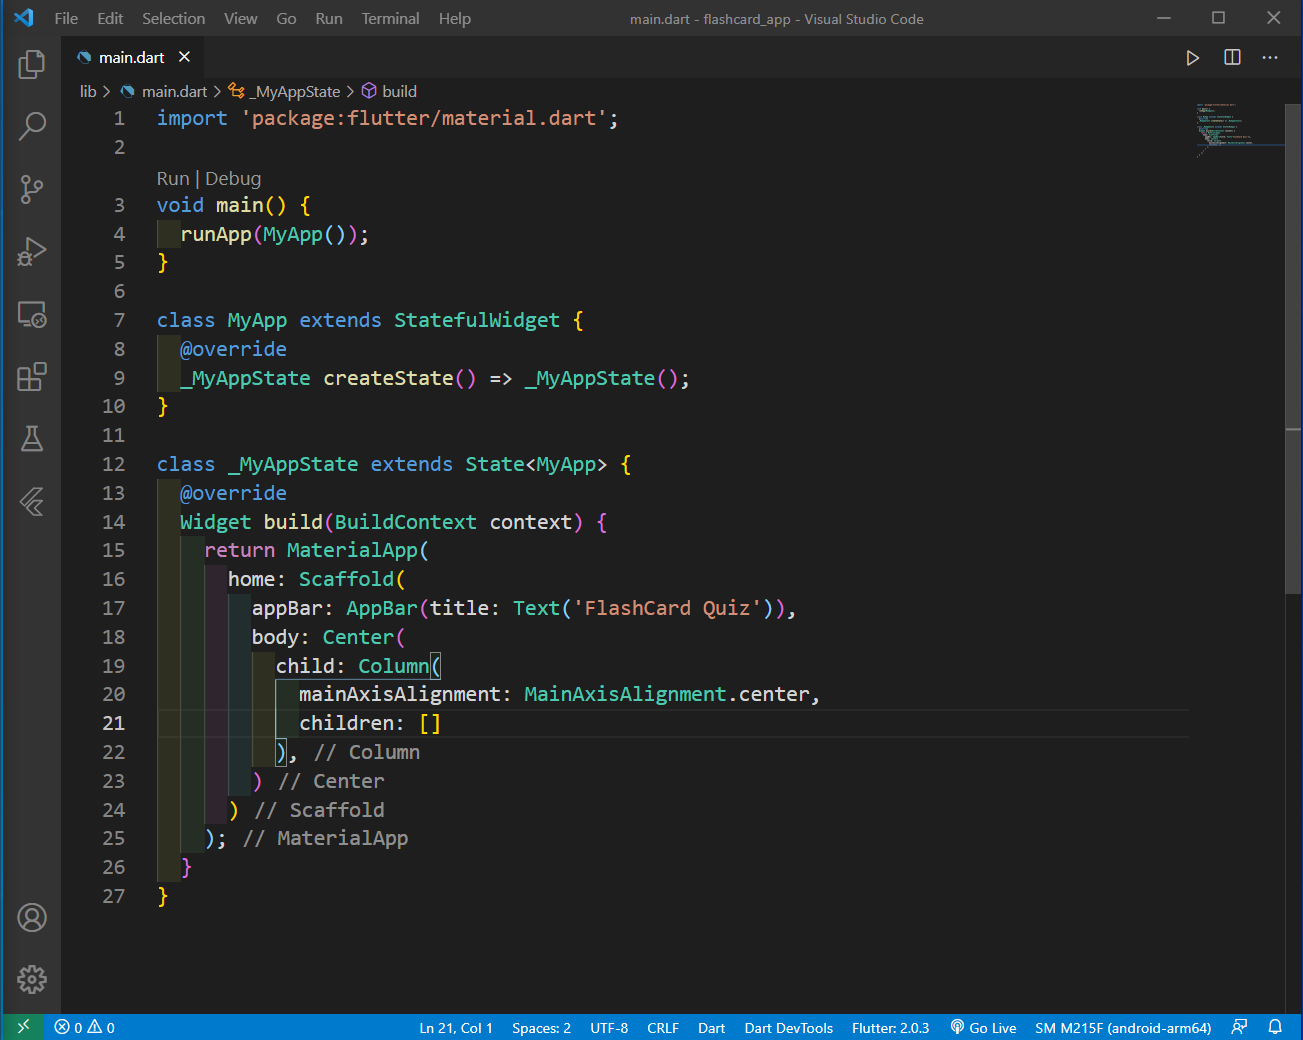This screenshot has height=1040, width=1303.
Task: Close the main.dart tab
Action: (x=184, y=57)
